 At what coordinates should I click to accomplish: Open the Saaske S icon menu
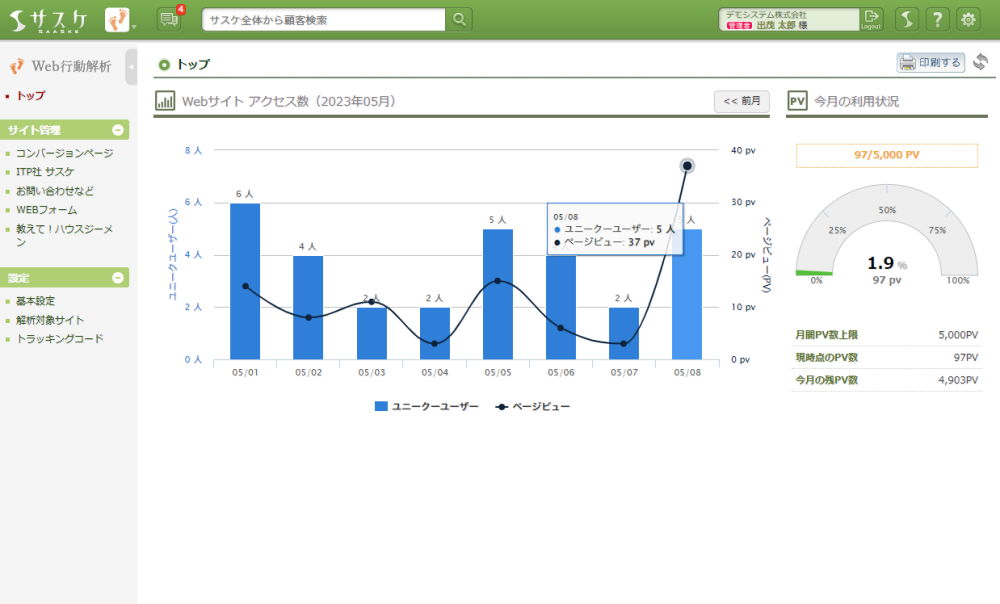coord(905,19)
